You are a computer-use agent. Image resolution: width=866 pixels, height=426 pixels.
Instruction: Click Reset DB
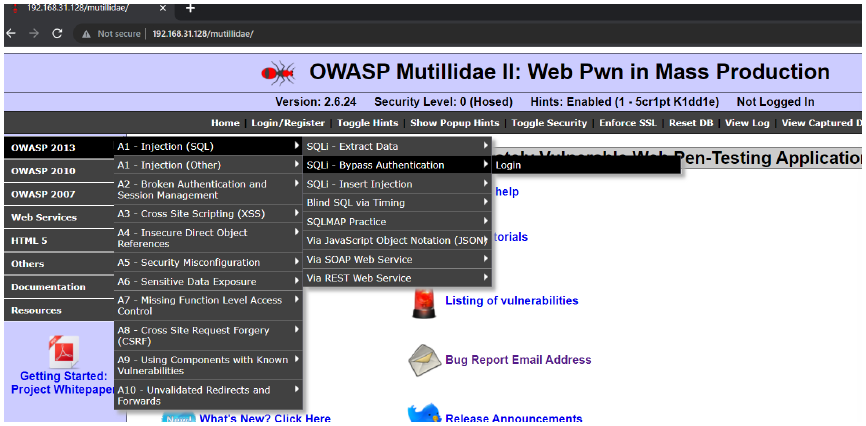[691, 123]
